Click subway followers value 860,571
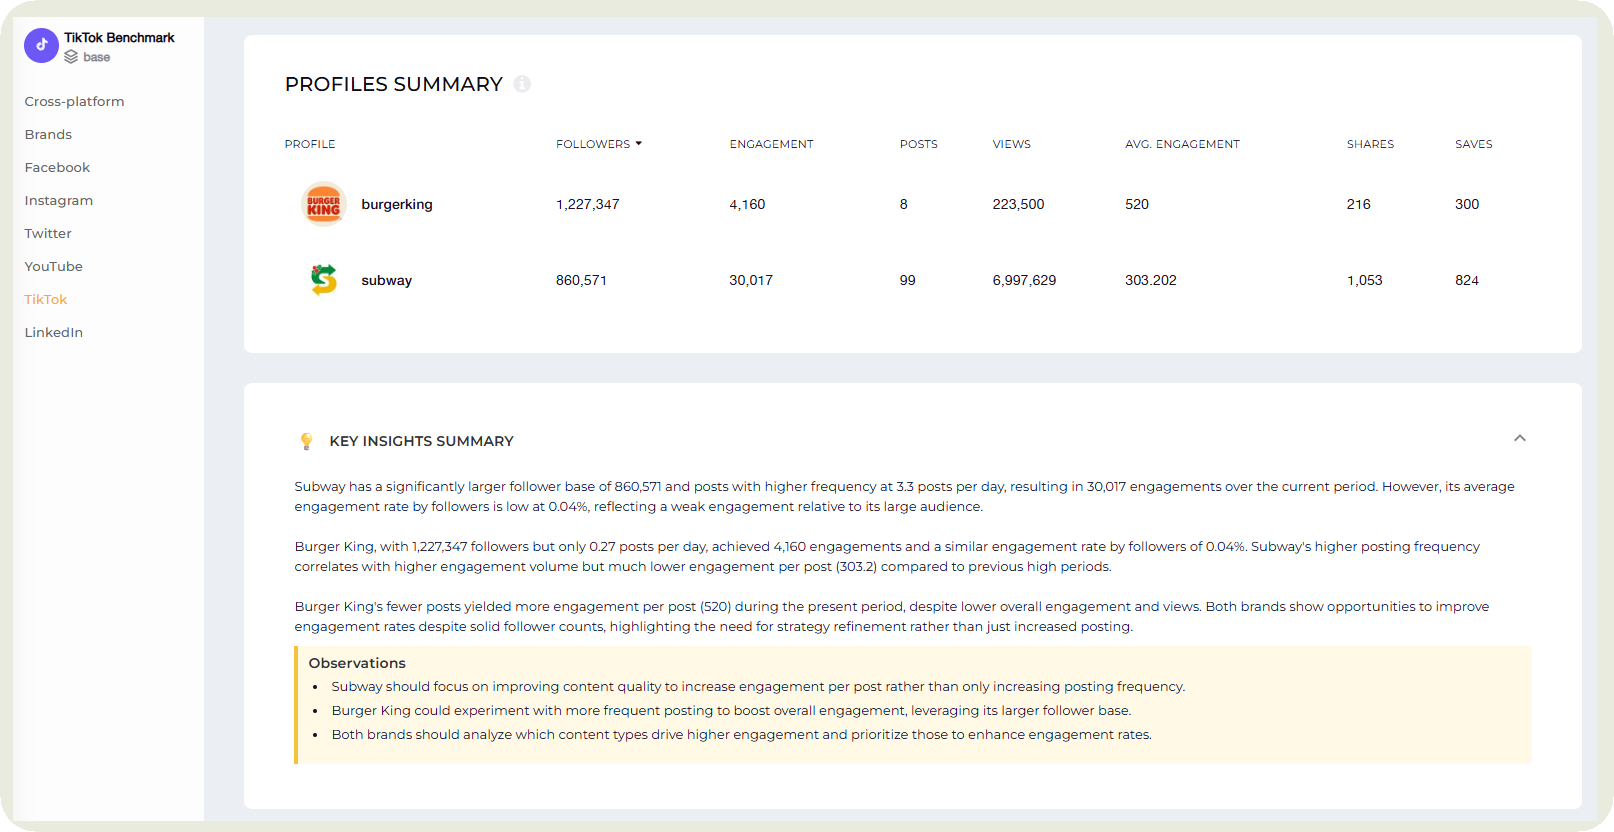The height and width of the screenshot is (832, 1614). (581, 280)
